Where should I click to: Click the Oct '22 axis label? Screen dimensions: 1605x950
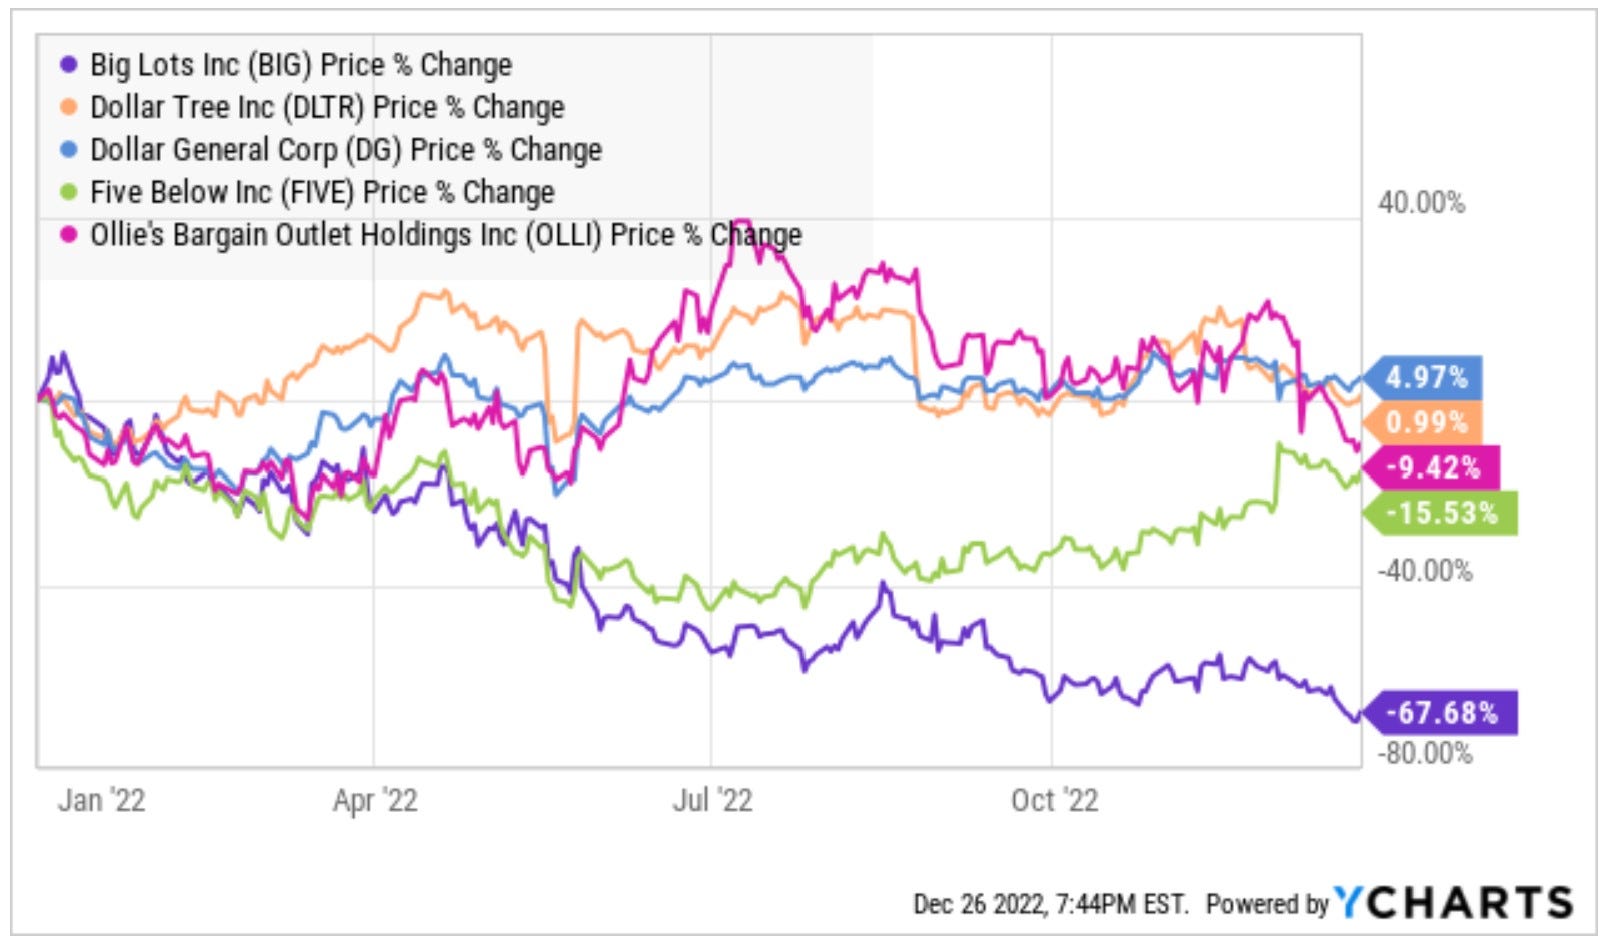coord(1054,801)
